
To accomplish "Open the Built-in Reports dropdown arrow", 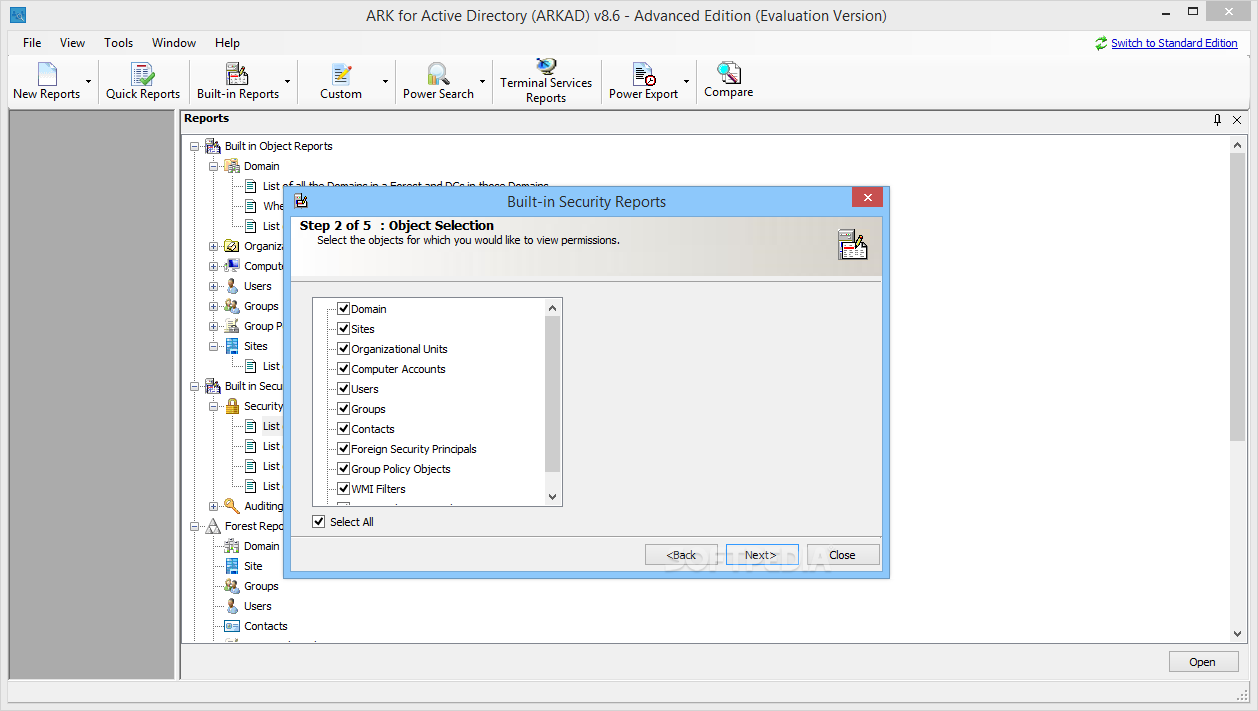I will coord(288,81).
